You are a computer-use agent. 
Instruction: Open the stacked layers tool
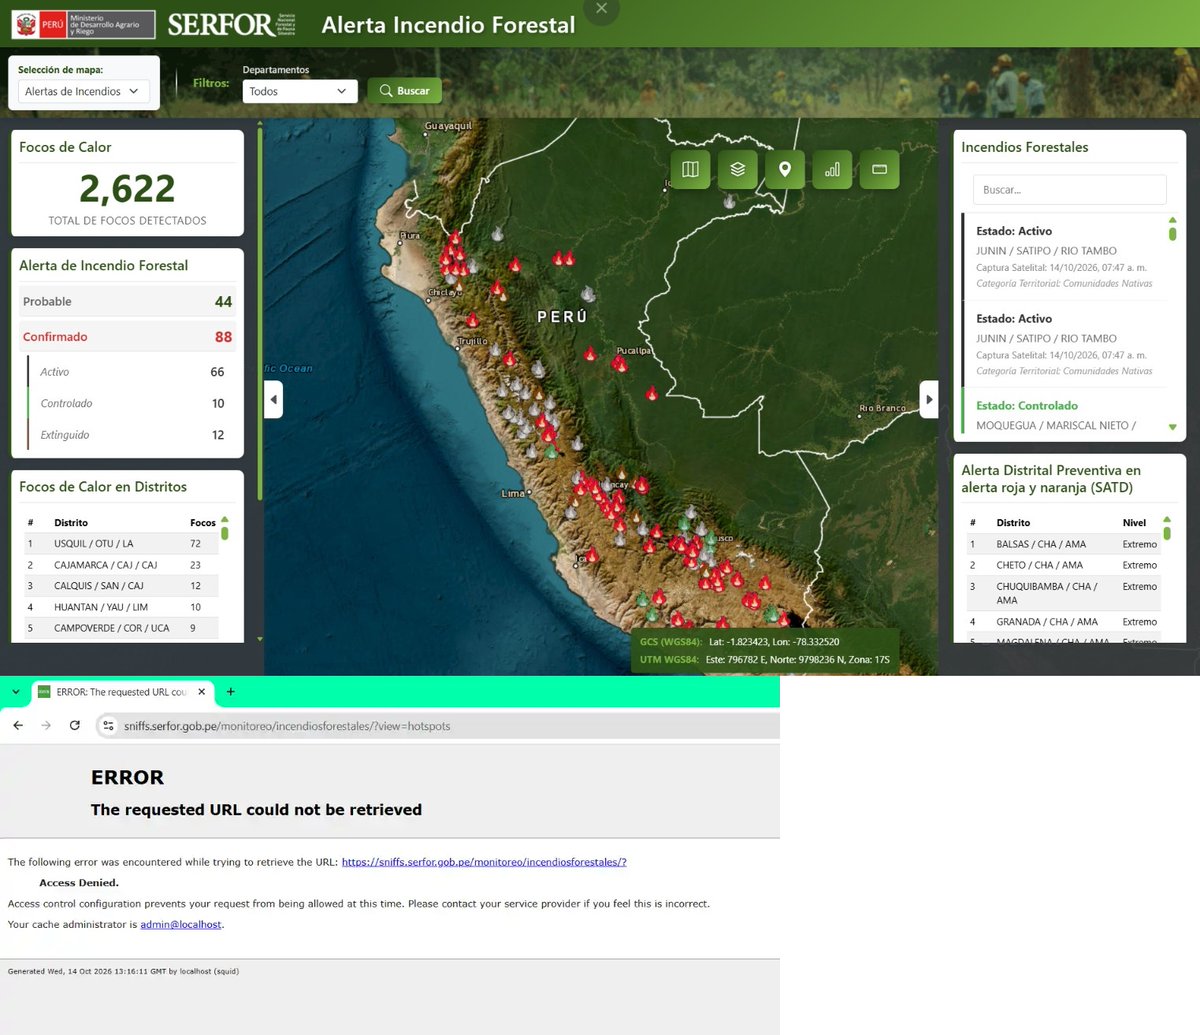pos(738,170)
